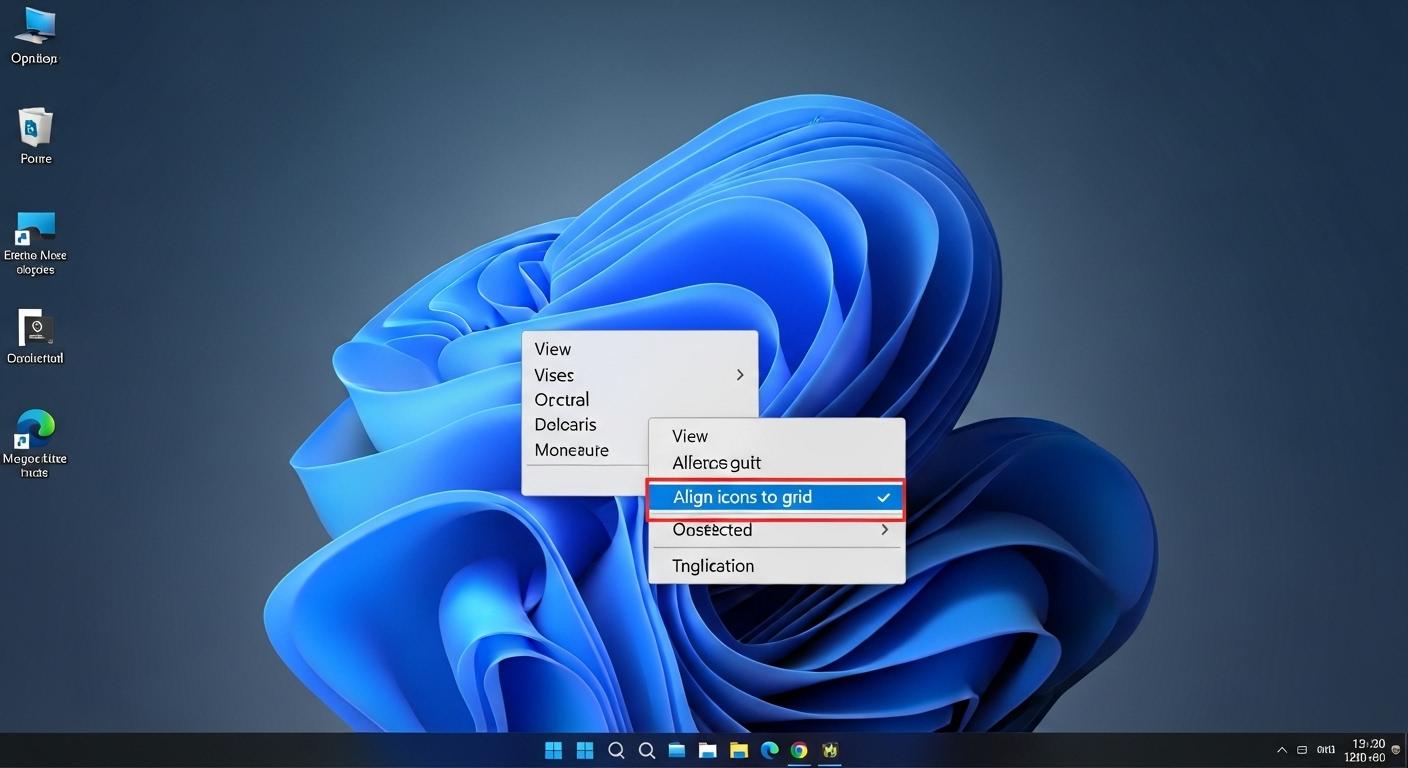
Task: Open the 'Opntion' computer icon on desktop
Action: (x=33, y=33)
